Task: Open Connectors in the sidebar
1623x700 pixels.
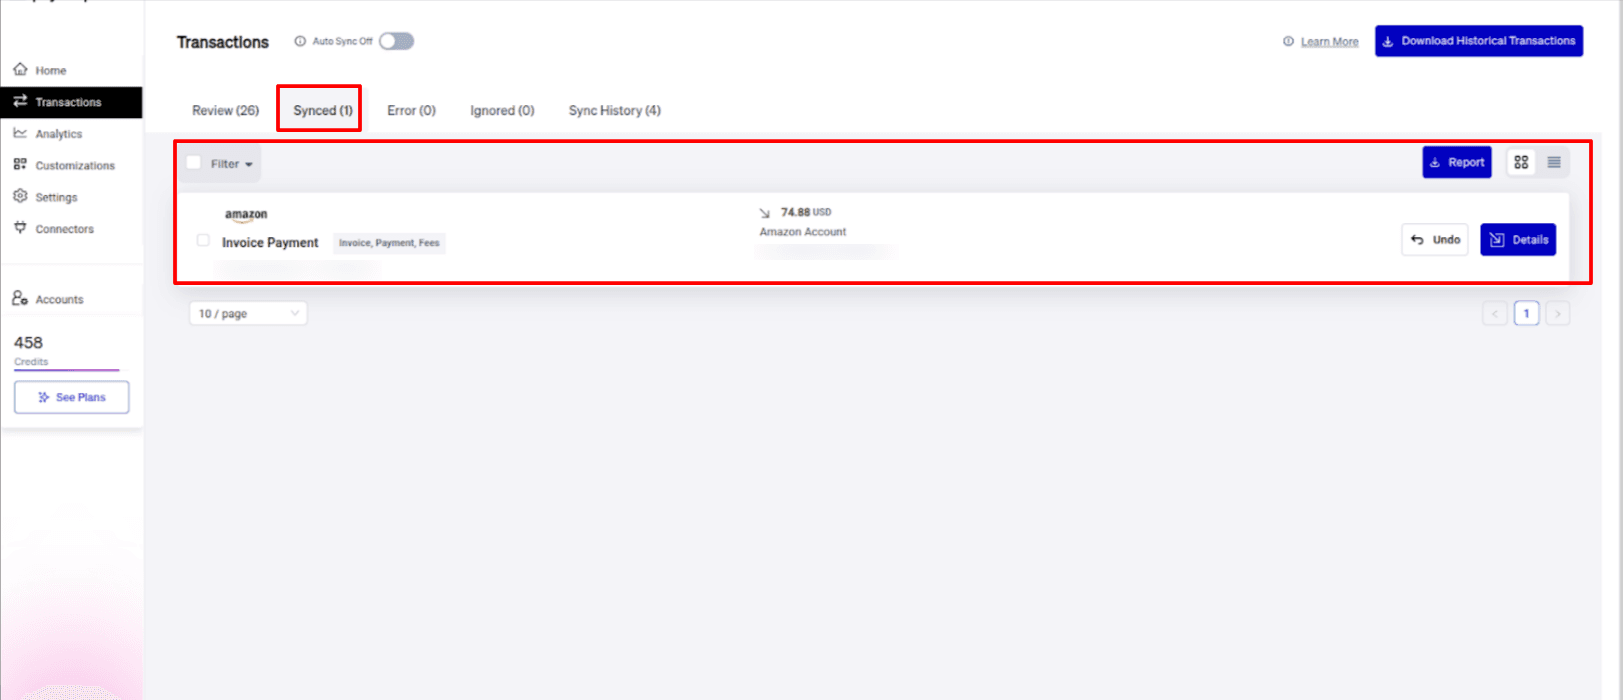Action: [x=64, y=229]
